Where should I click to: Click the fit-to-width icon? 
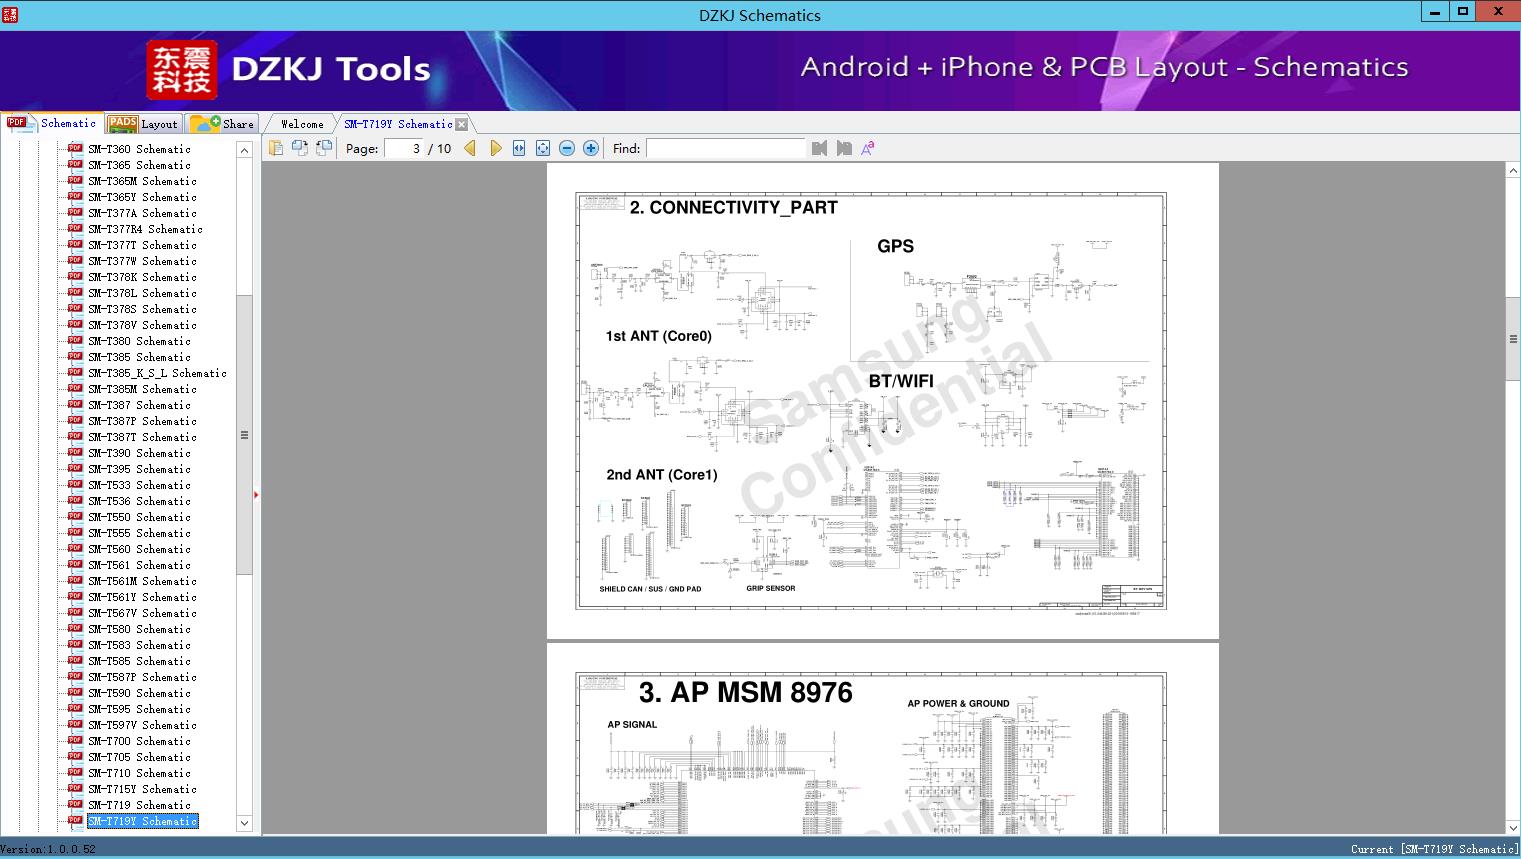tap(519, 148)
